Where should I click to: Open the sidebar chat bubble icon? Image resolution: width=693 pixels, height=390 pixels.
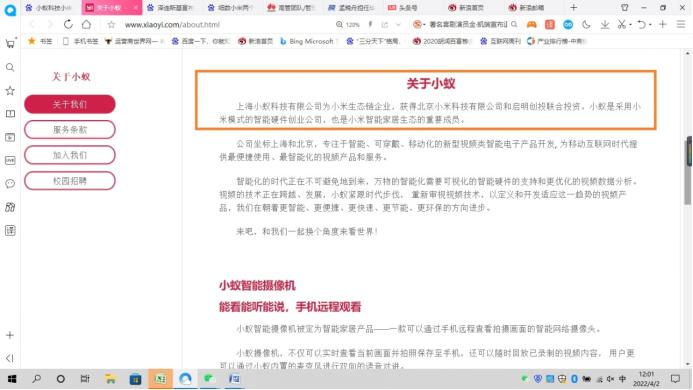click(10, 184)
